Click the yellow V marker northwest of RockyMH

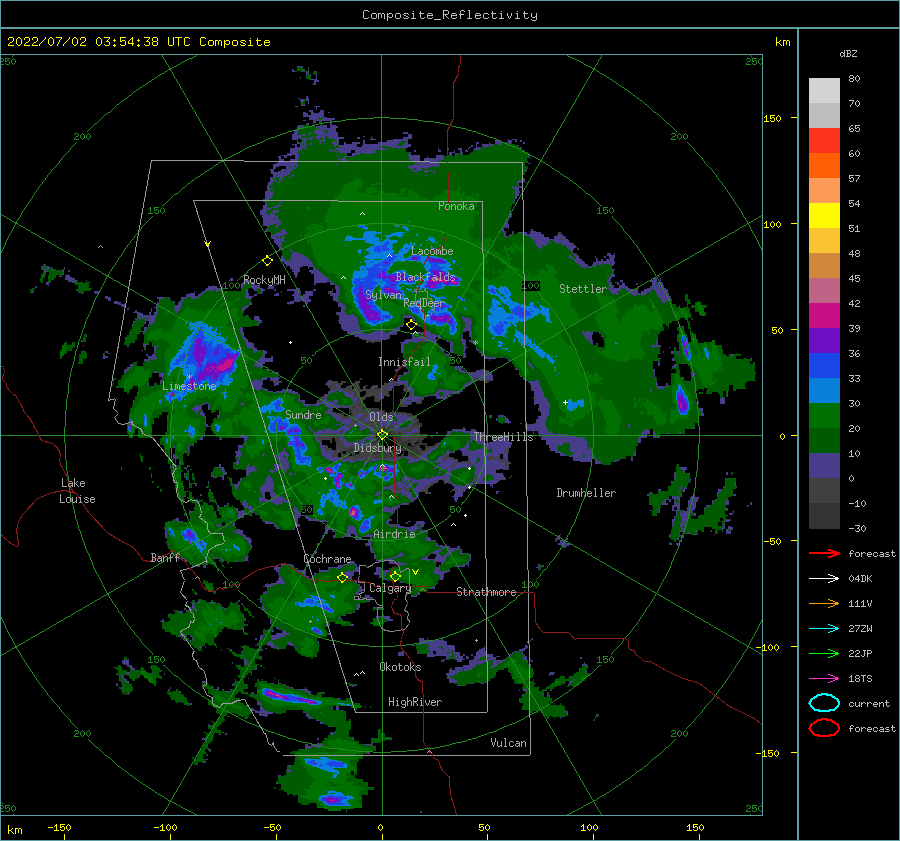(208, 244)
